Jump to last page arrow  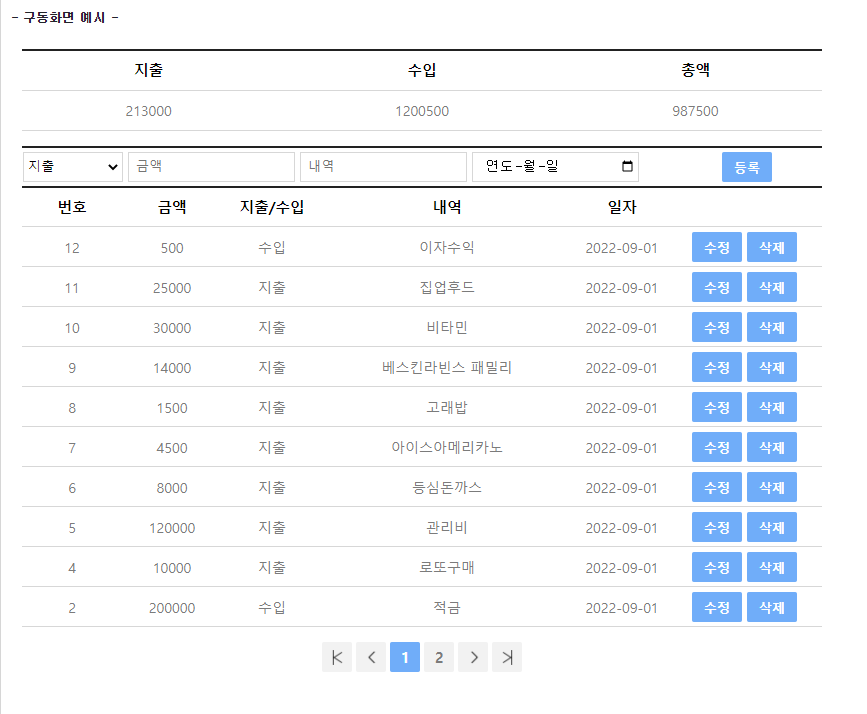507,657
